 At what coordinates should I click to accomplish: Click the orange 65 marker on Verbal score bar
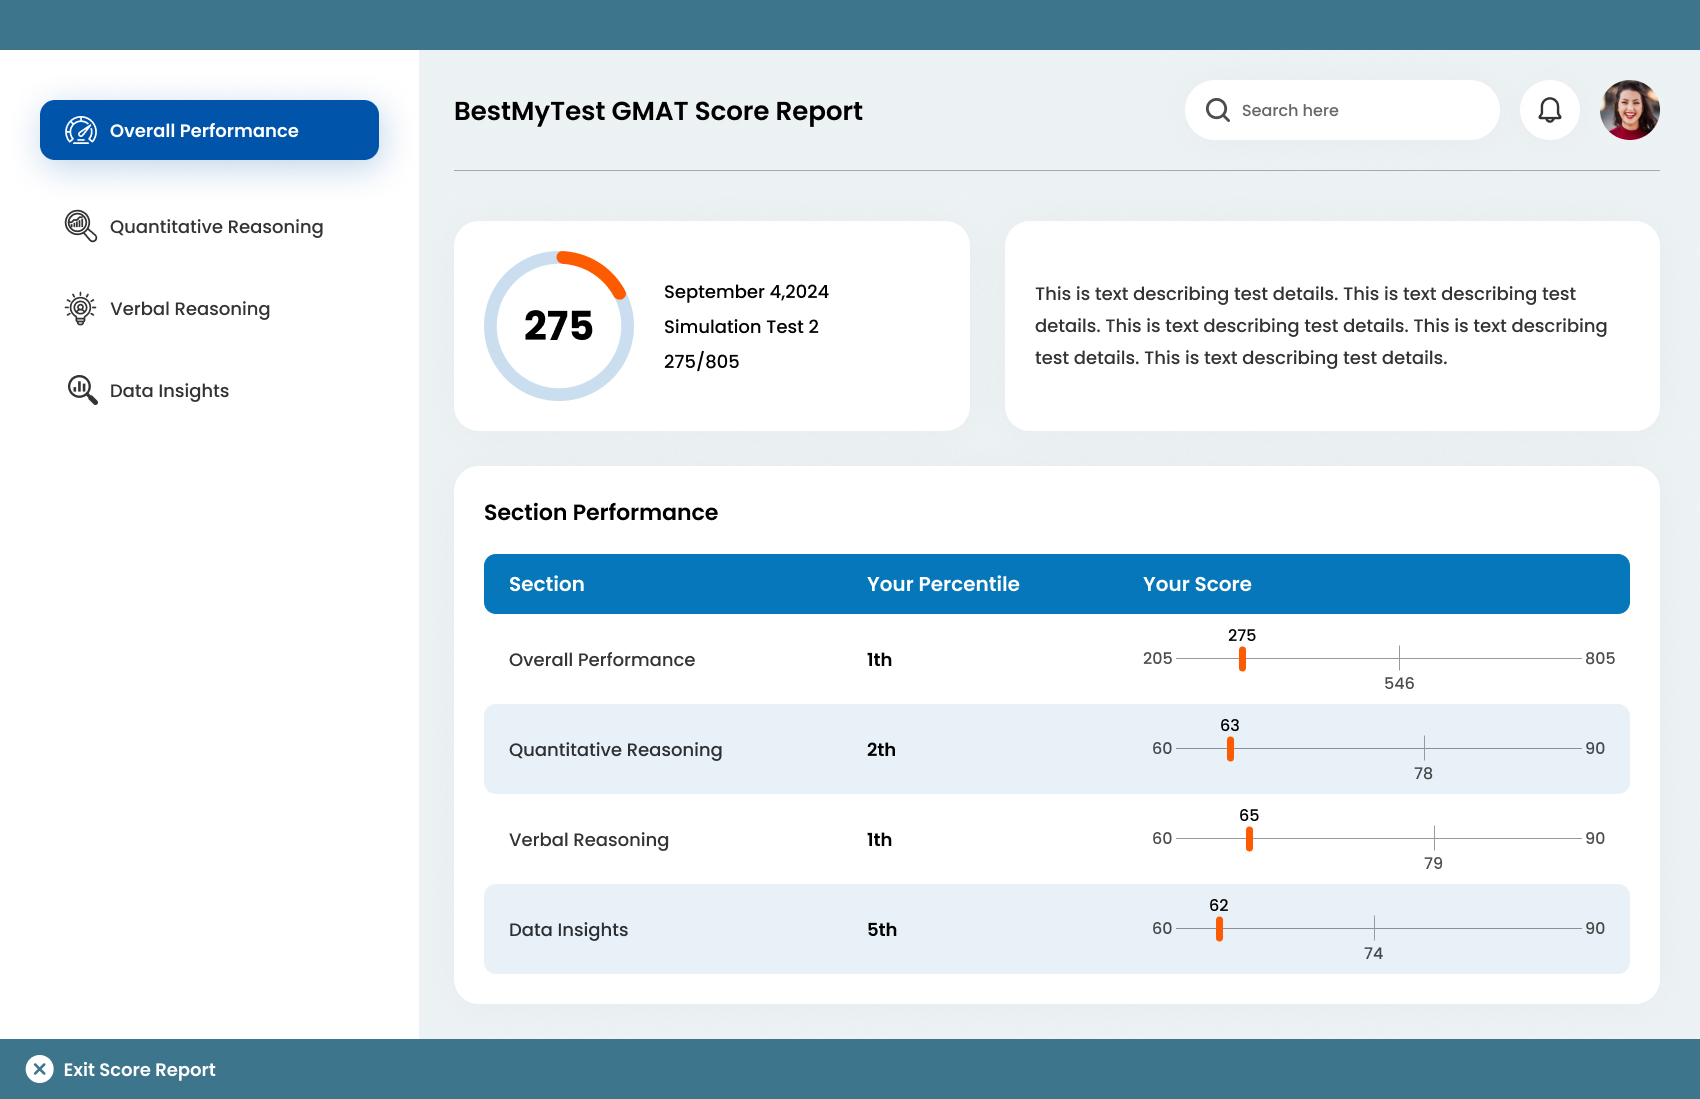pos(1249,839)
